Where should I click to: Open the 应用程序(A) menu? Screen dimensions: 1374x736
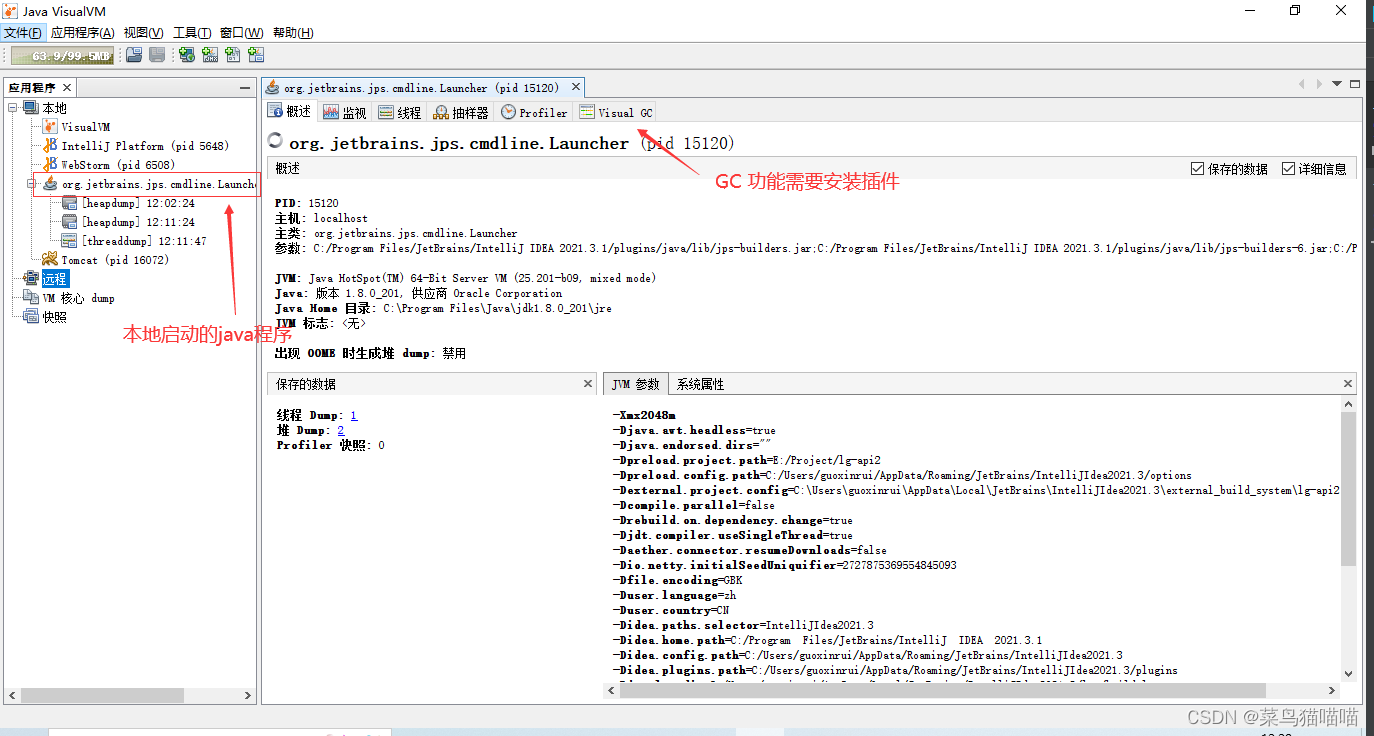[x=83, y=33]
